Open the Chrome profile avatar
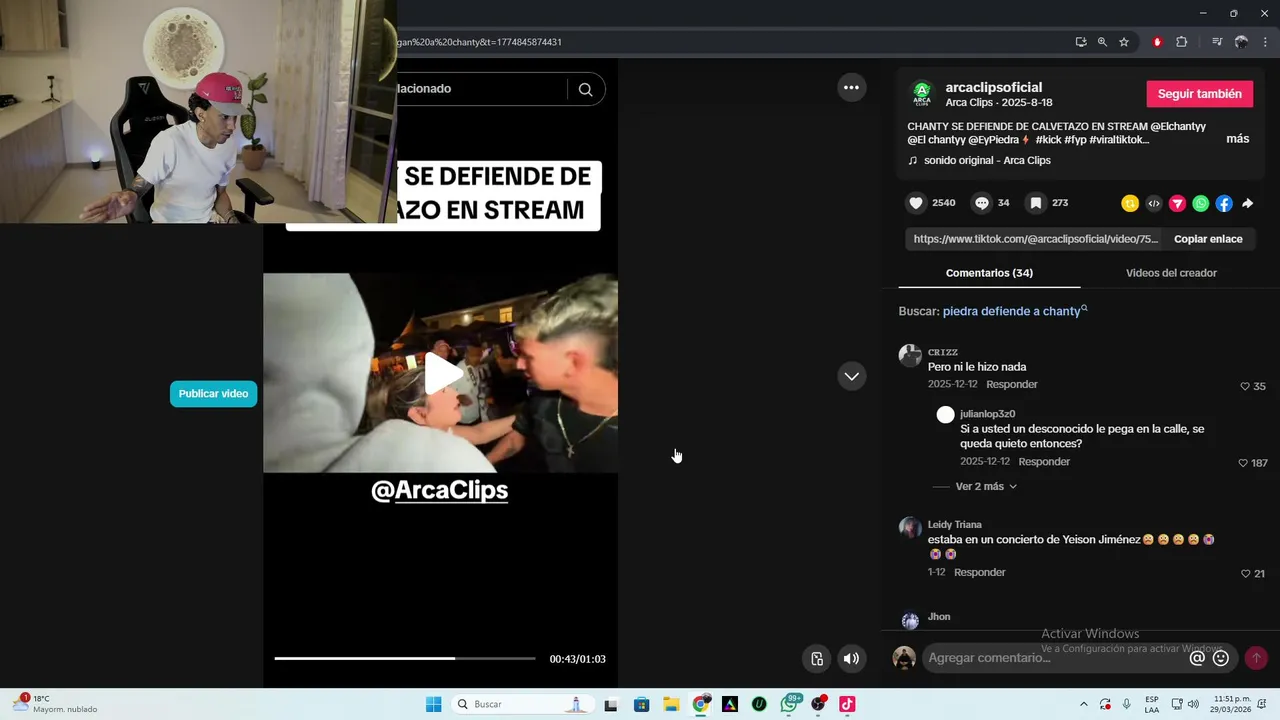The image size is (1280, 720). [x=1241, y=42]
